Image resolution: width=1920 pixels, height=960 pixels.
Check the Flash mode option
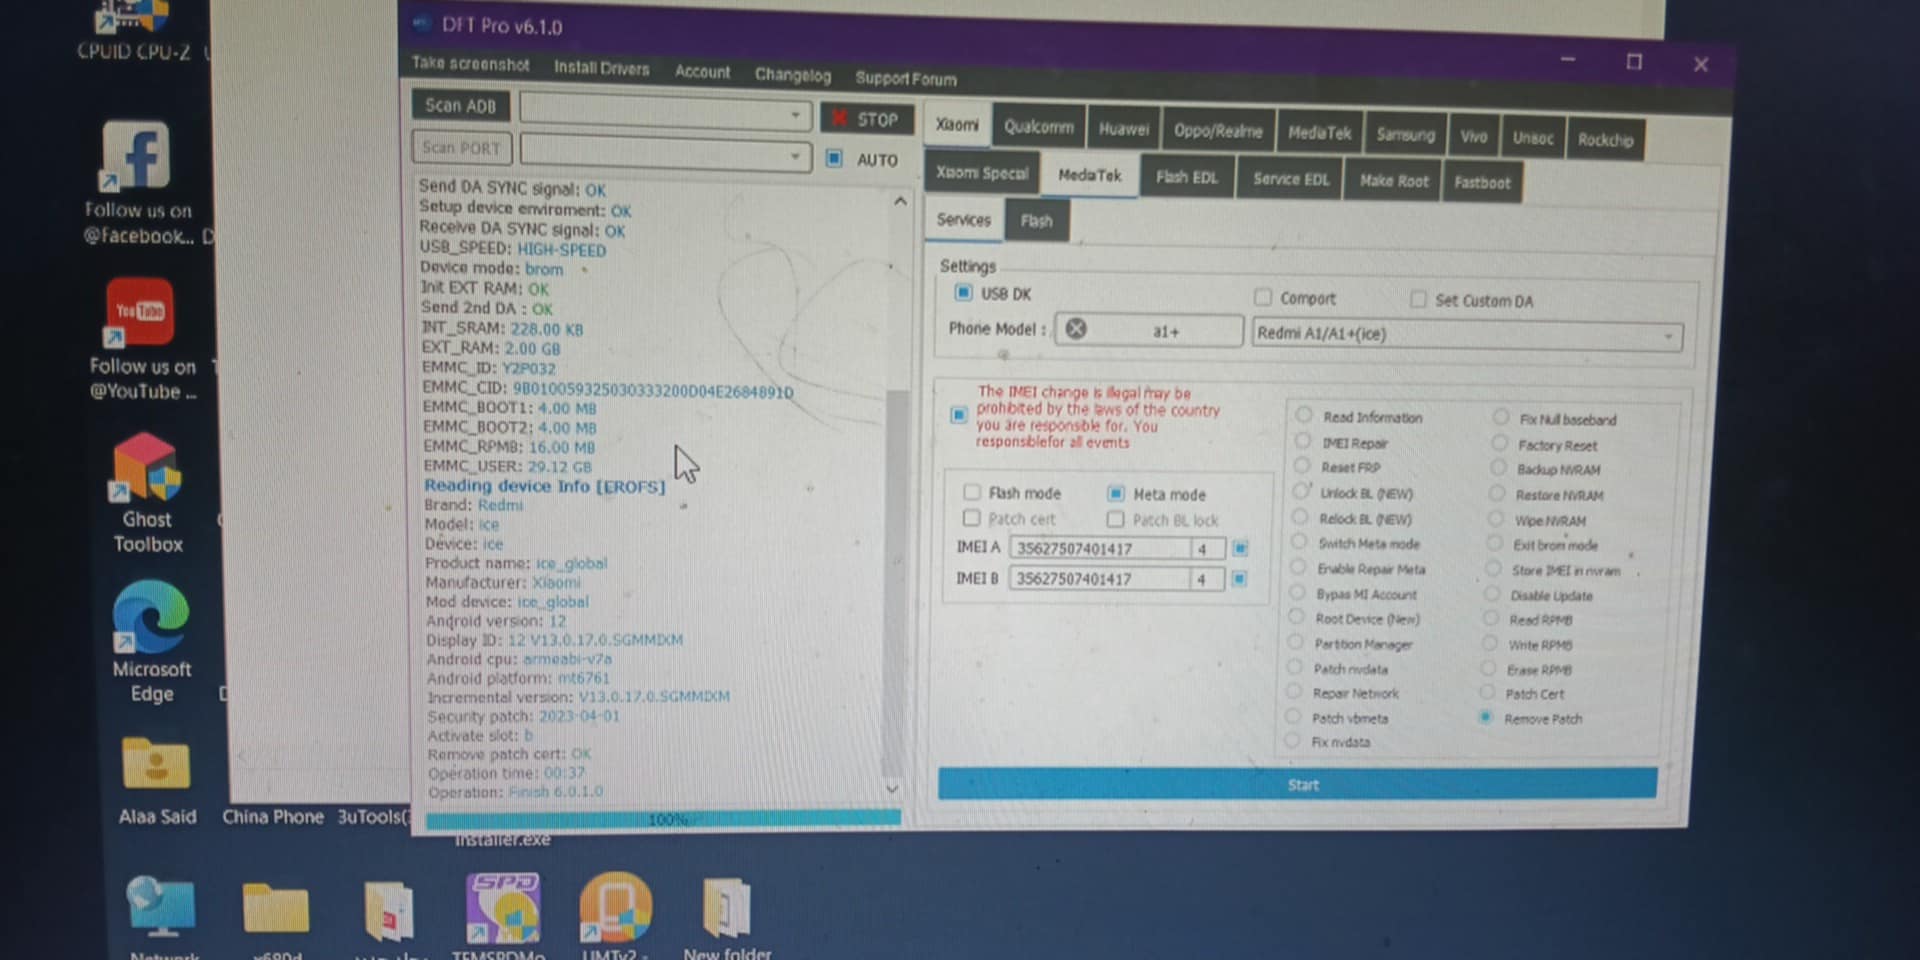pyautogui.click(x=971, y=492)
